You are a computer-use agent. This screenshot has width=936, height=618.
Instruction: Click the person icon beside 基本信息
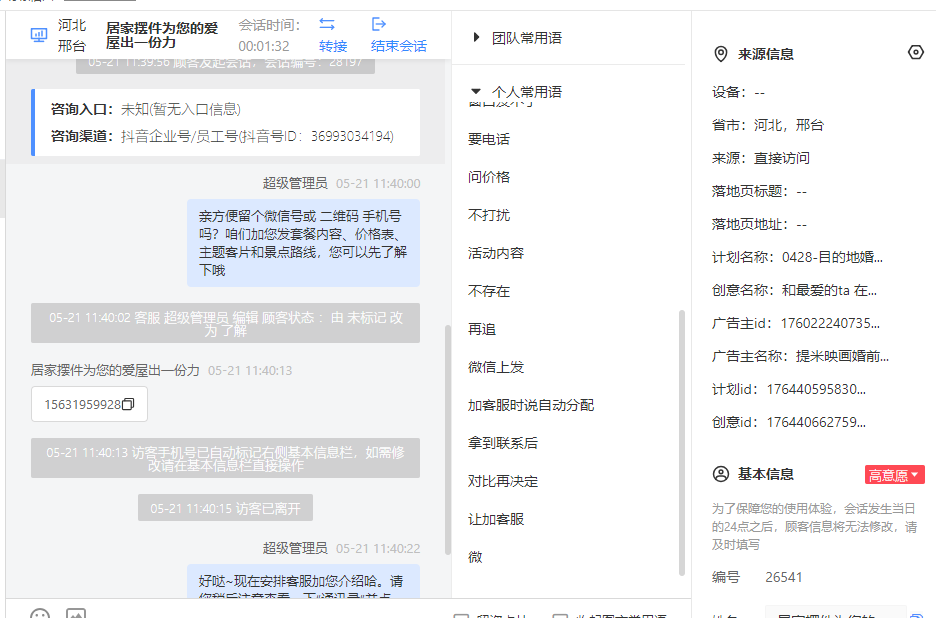click(x=721, y=474)
